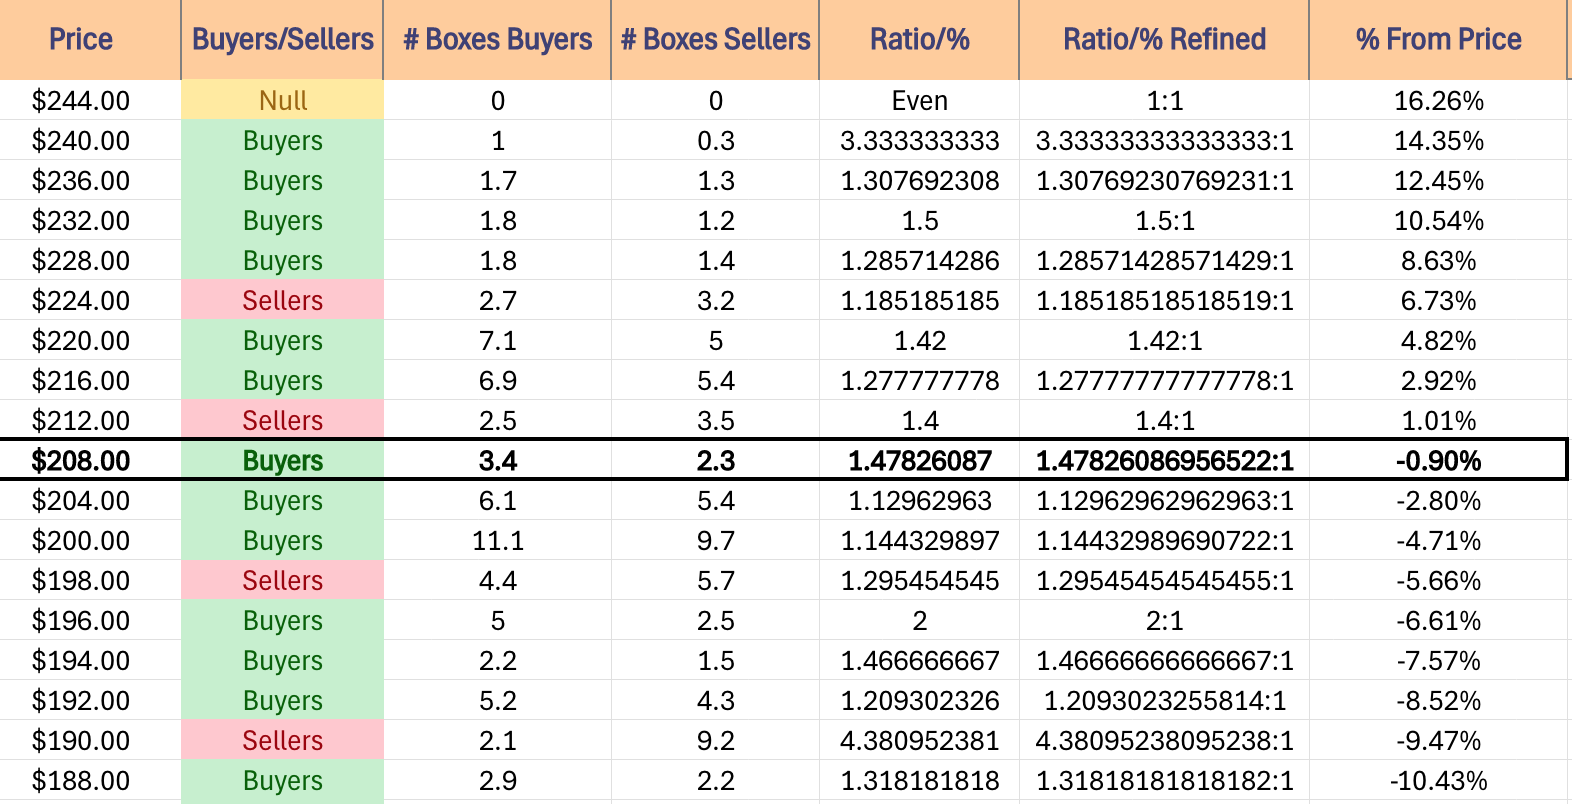Click the 5.2 boxes buyers cell

[x=497, y=700]
